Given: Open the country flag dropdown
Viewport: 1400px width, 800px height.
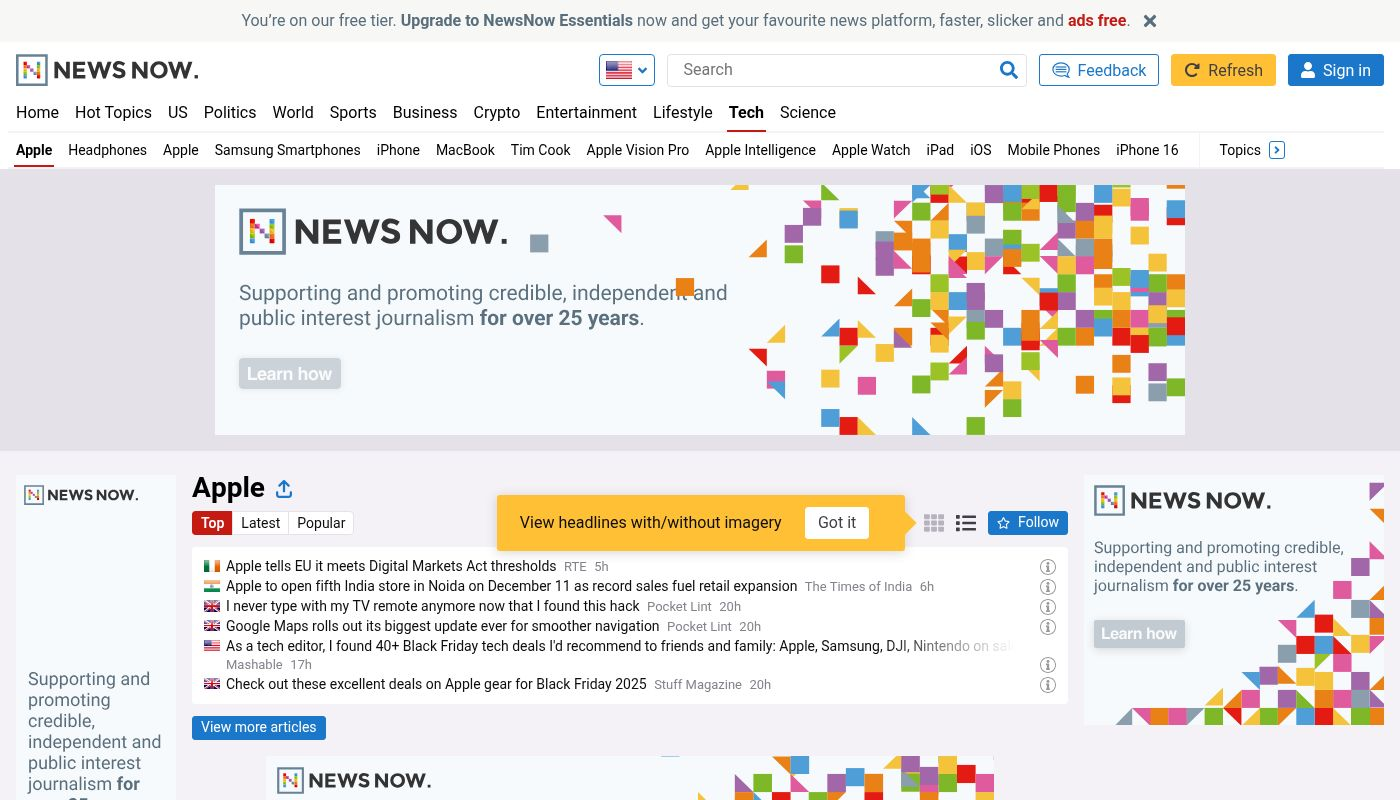Looking at the screenshot, I should (x=627, y=70).
